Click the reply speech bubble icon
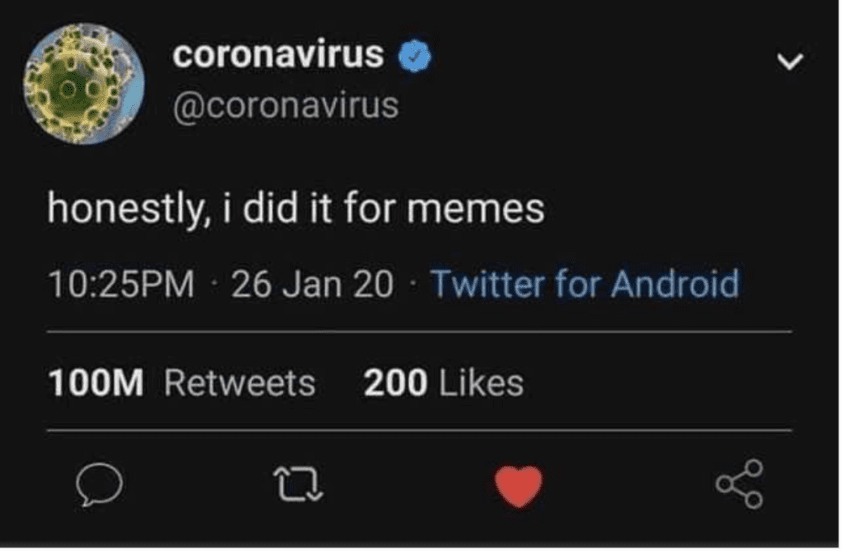 pos(100,486)
